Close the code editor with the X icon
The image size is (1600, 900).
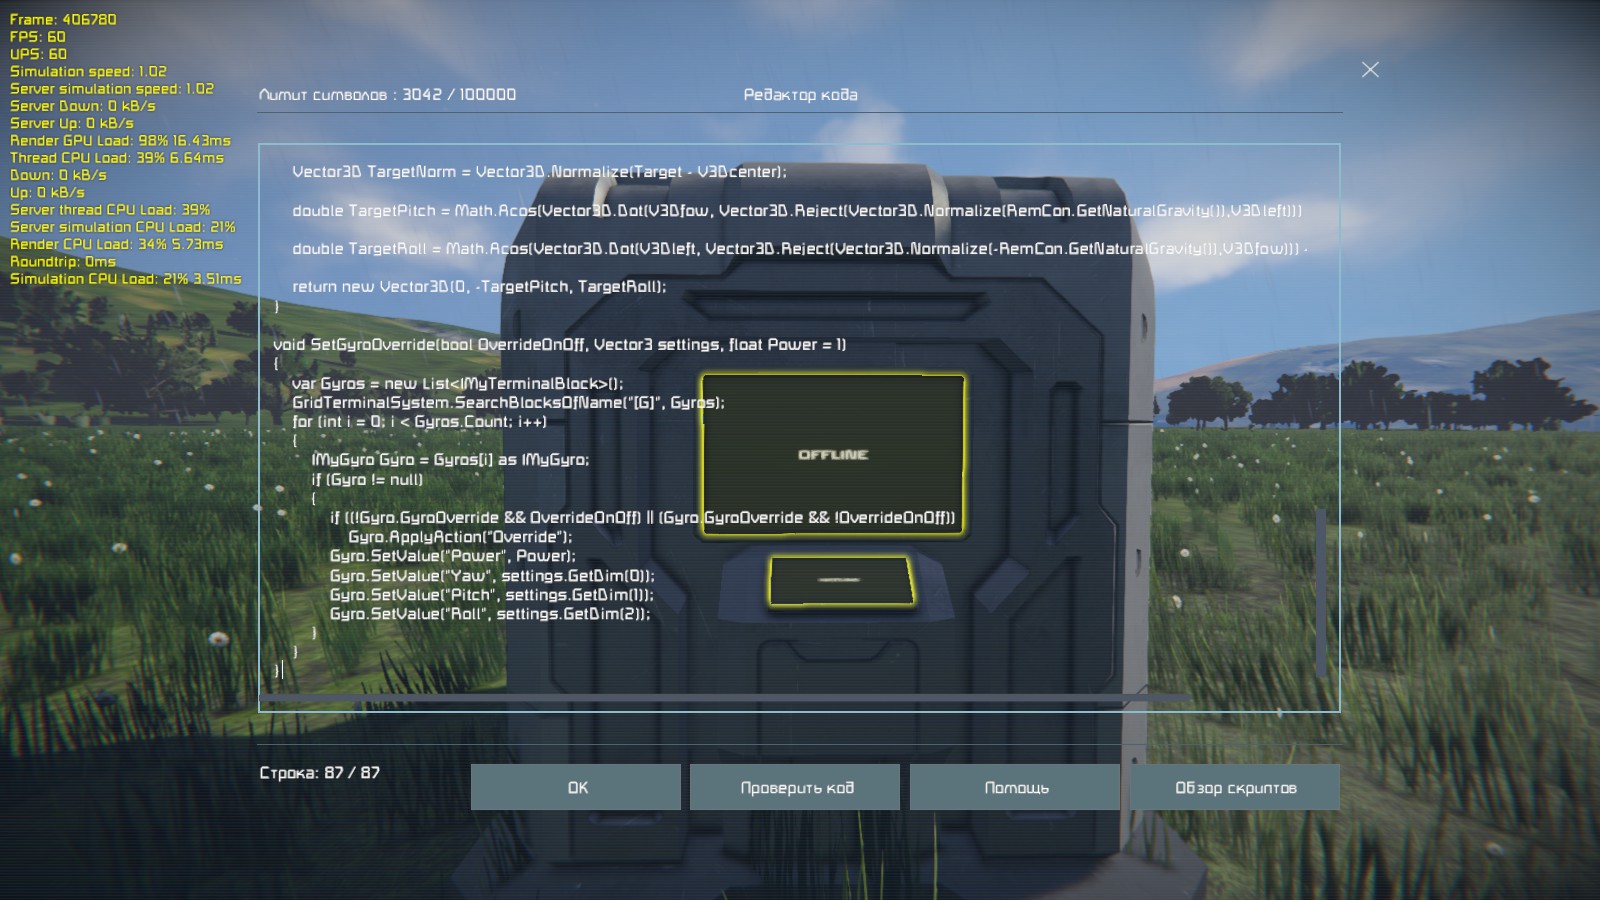click(x=1370, y=69)
